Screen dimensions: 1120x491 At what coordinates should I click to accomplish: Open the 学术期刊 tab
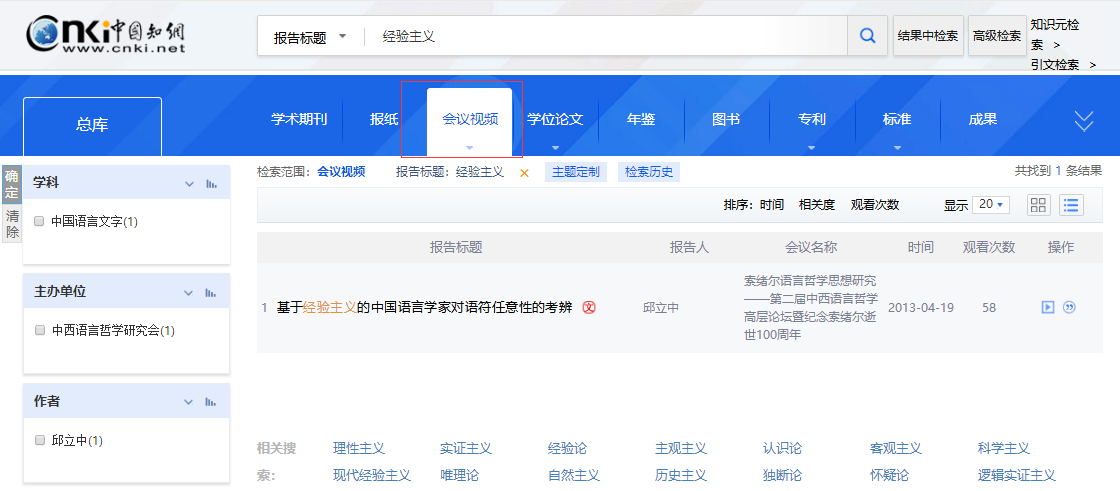point(299,119)
